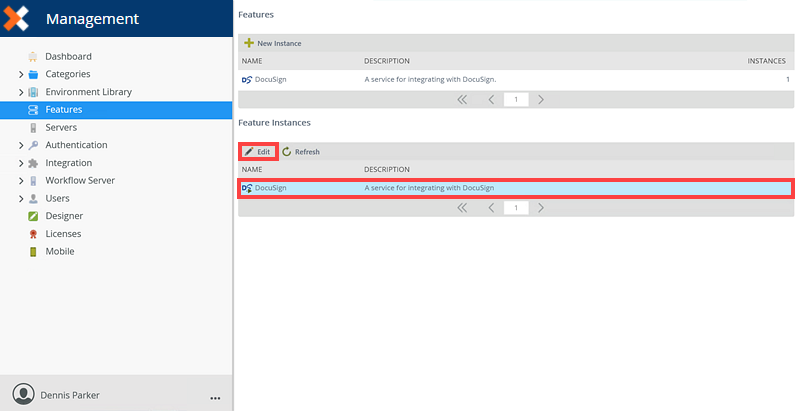Click Dennis Parker's avatar icon
The height and width of the screenshot is (411, 800).
click(x=23, y=395)
